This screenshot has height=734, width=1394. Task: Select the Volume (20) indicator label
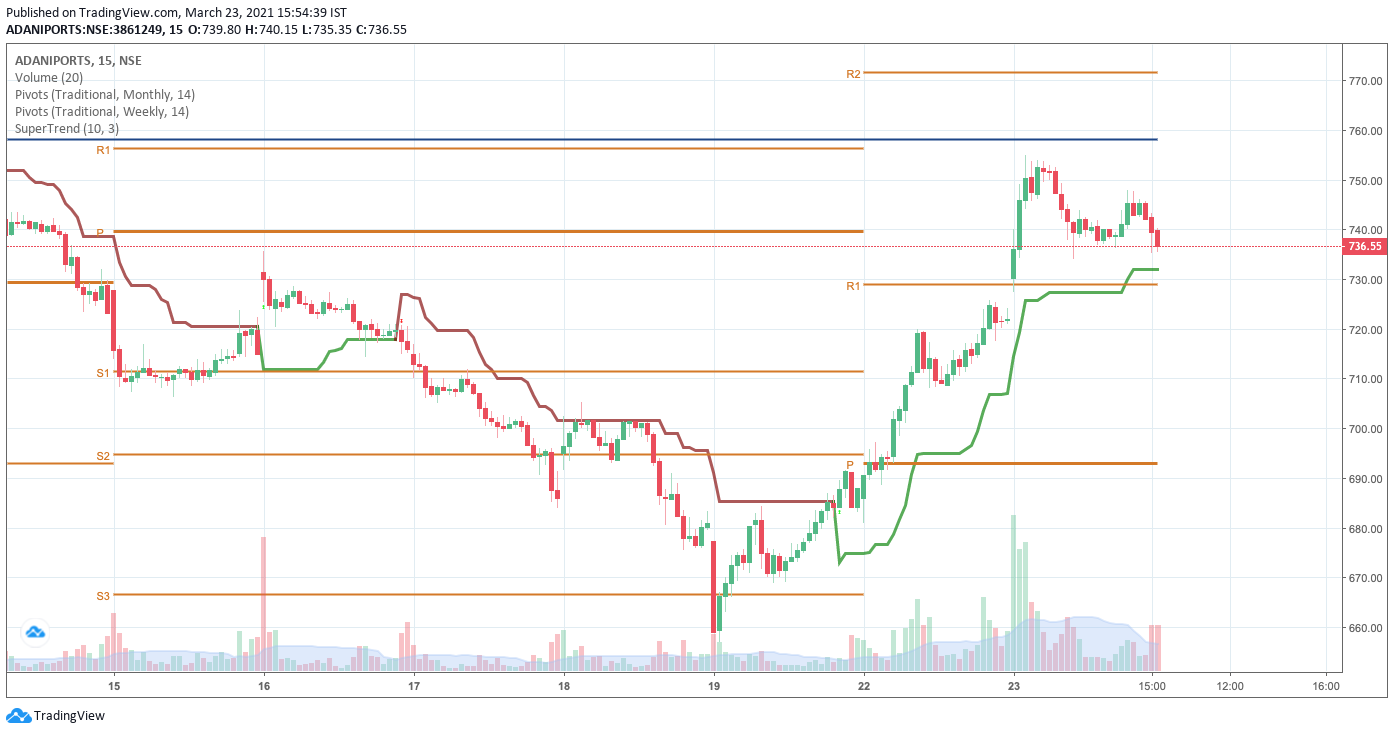(49, 78)
